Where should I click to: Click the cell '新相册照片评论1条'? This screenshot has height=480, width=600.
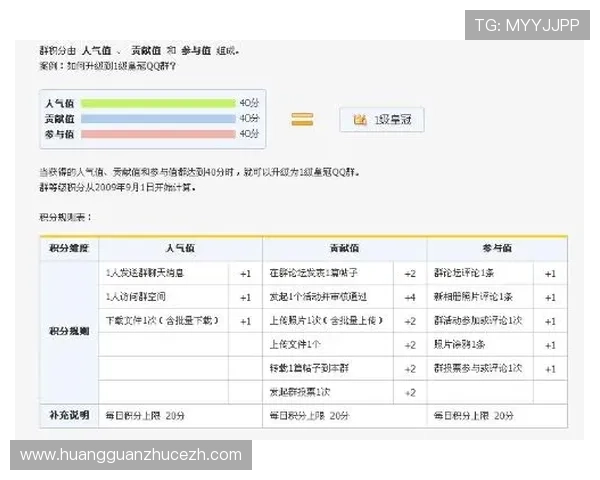[x=480, y=297]
